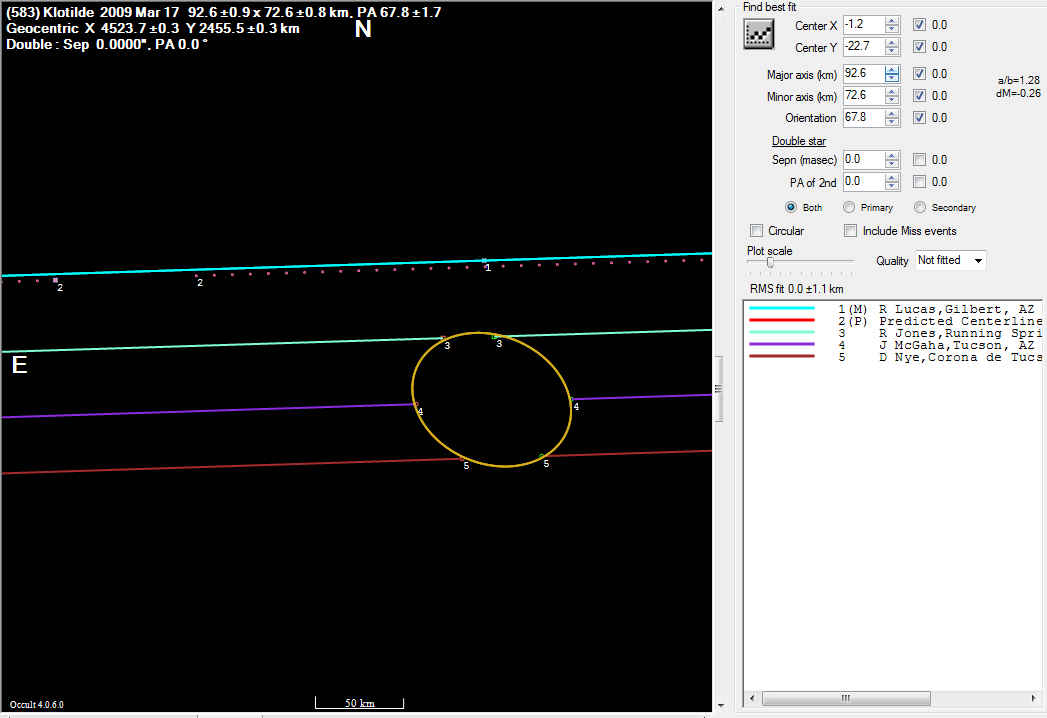Click the red color swatch for predicted centerline
This screenshot has height=718, width=1047.
click(782, 321)
